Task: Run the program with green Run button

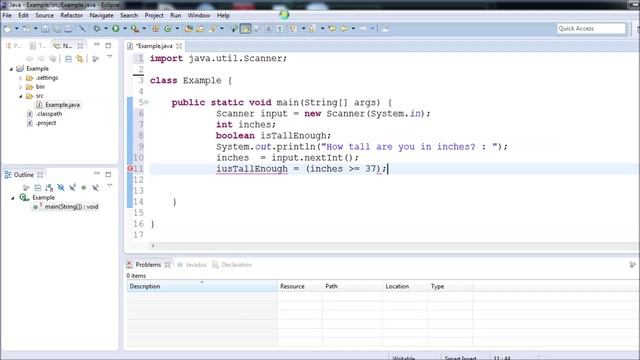Action: (x=116, y=29)
